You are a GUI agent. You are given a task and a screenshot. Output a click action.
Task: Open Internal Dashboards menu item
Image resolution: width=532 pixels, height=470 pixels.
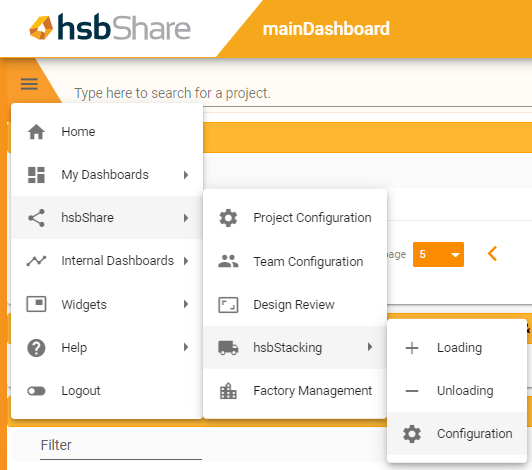pyautogui.click(x=107, y=261)
